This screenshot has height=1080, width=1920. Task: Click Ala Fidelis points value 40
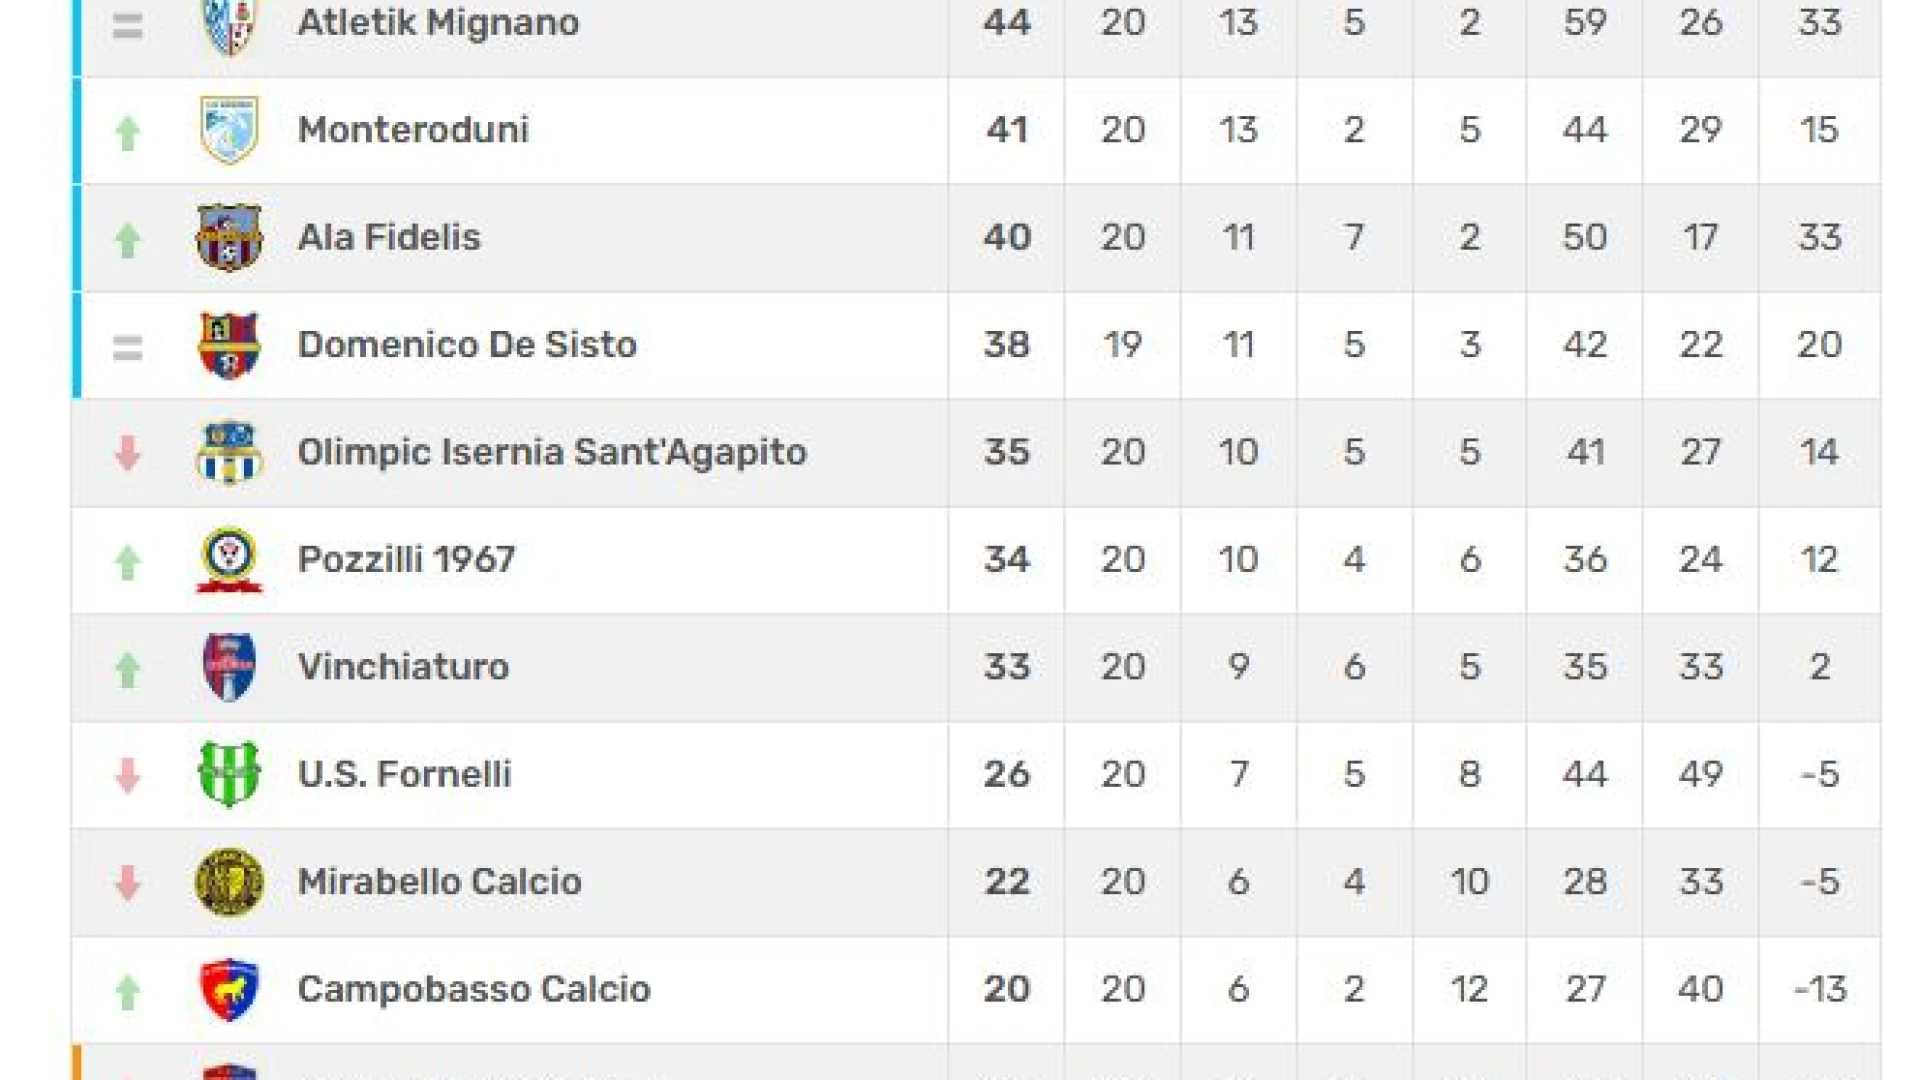tap(1007, 238)
